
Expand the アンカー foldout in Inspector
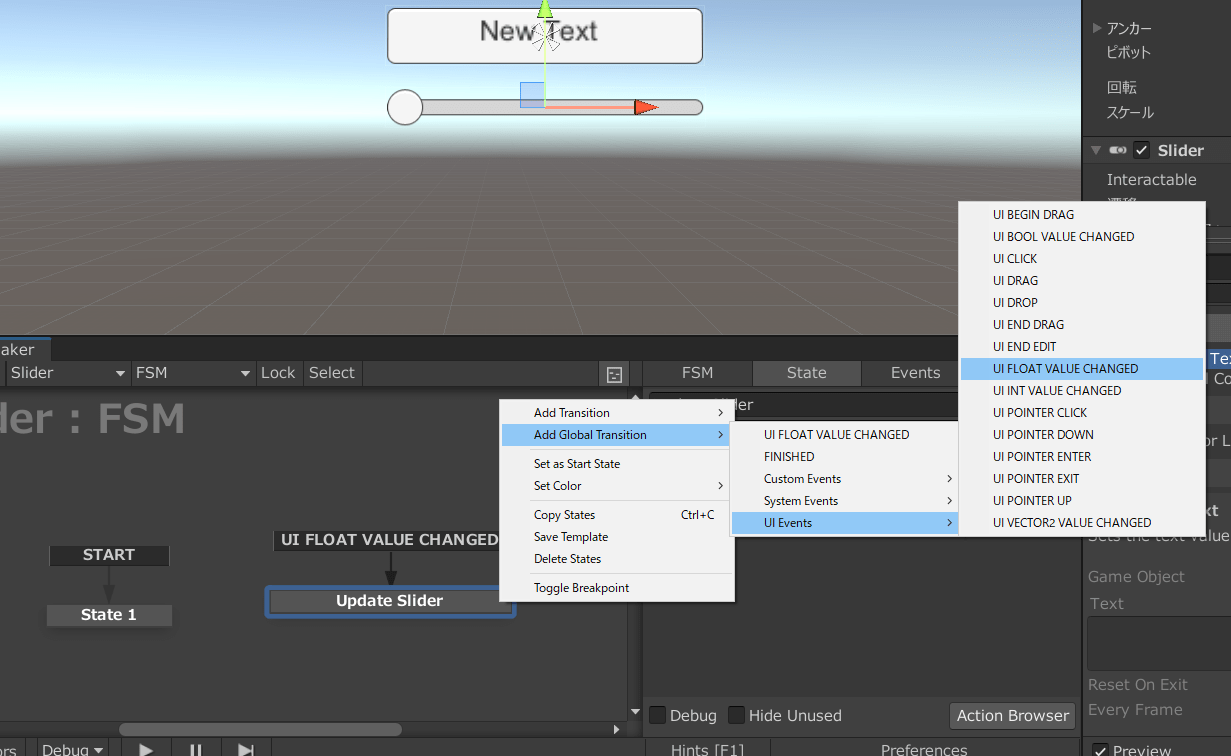point(1097,28)
